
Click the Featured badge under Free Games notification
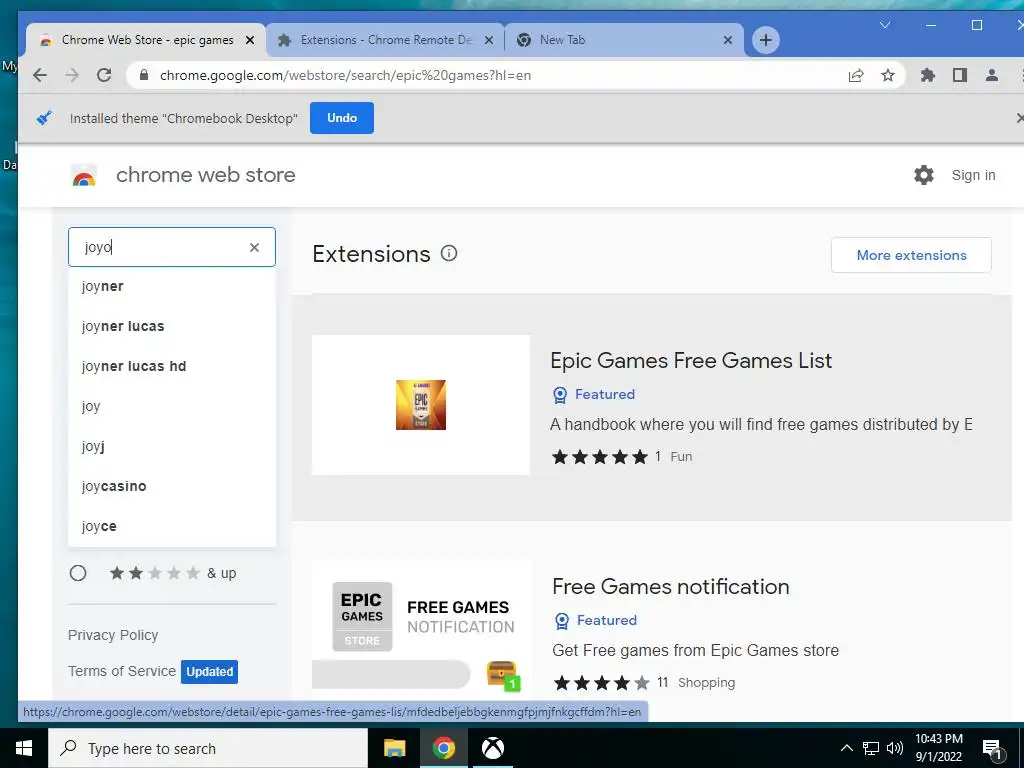596,620
